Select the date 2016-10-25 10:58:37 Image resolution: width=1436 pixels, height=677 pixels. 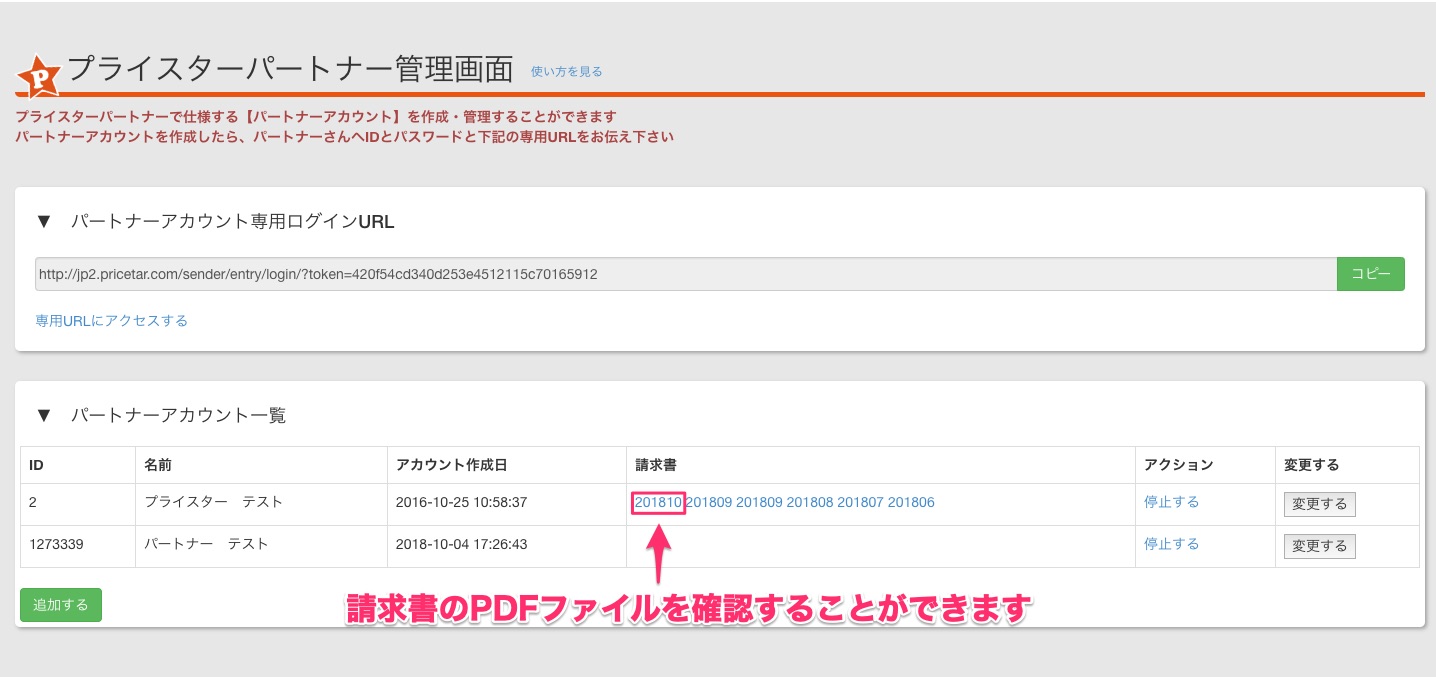[x=461, y=502]
